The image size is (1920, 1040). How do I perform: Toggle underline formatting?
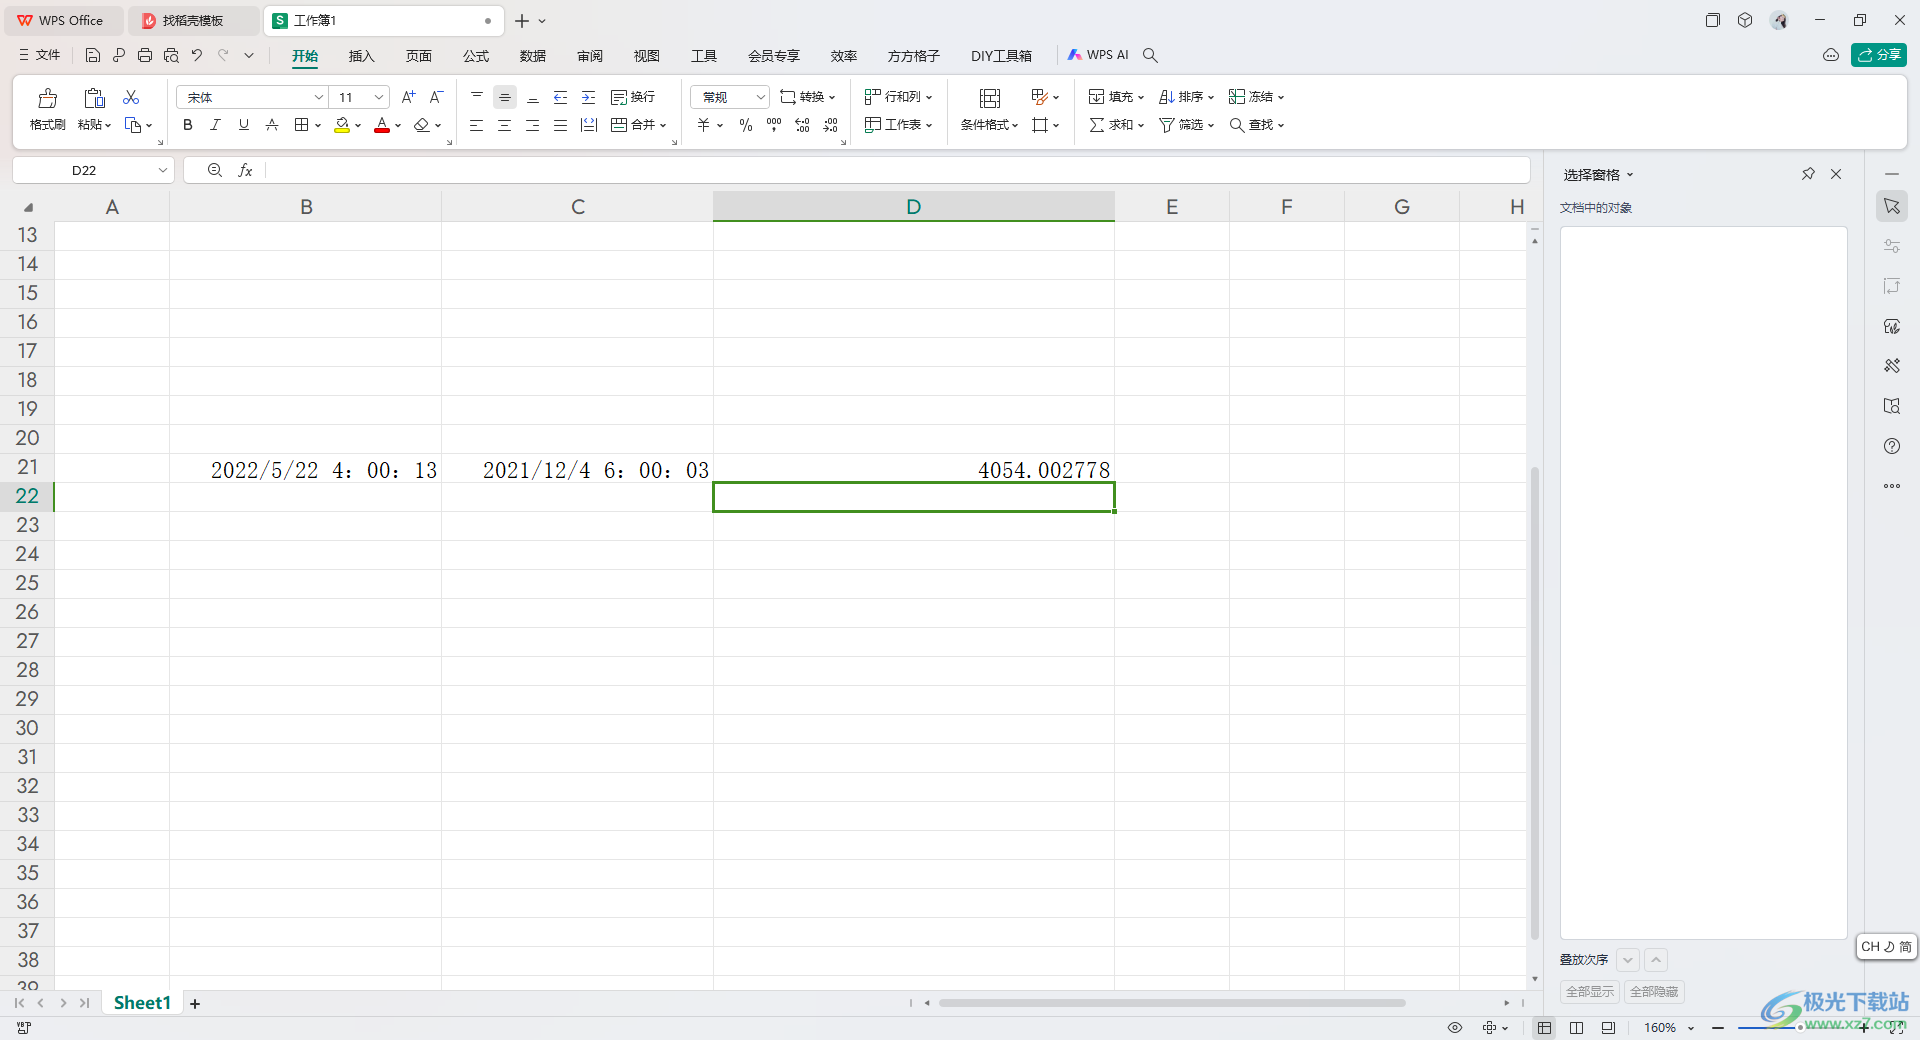[243, 125]
